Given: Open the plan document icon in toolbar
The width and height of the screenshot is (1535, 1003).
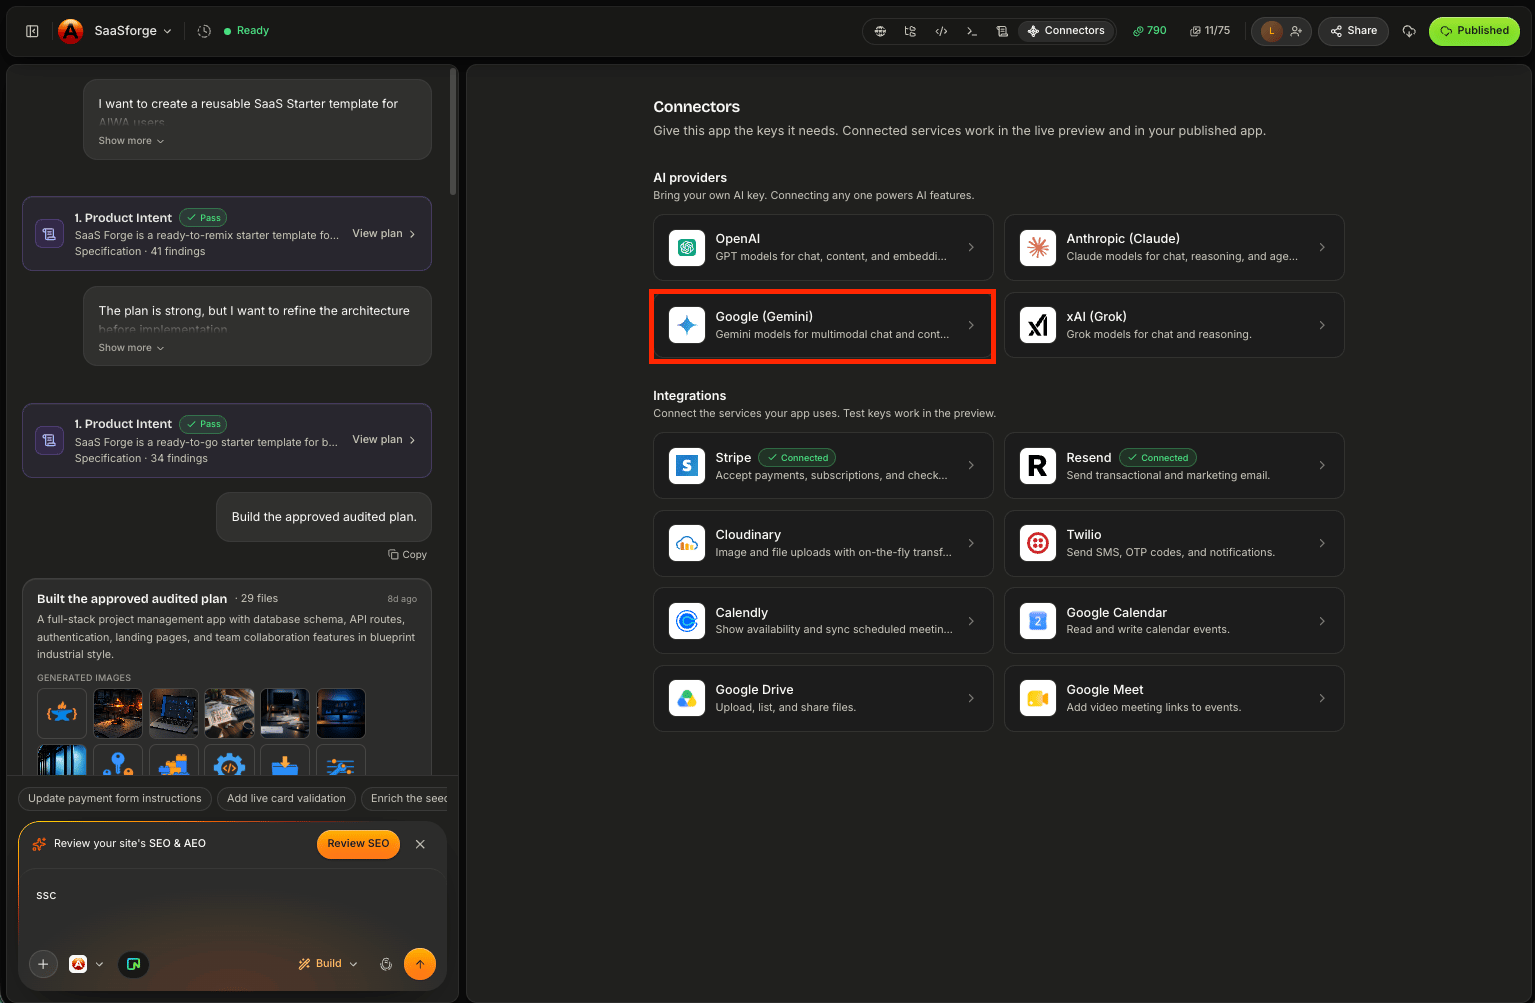Looking at the screenshot, I should click(x=1002, y=31).
